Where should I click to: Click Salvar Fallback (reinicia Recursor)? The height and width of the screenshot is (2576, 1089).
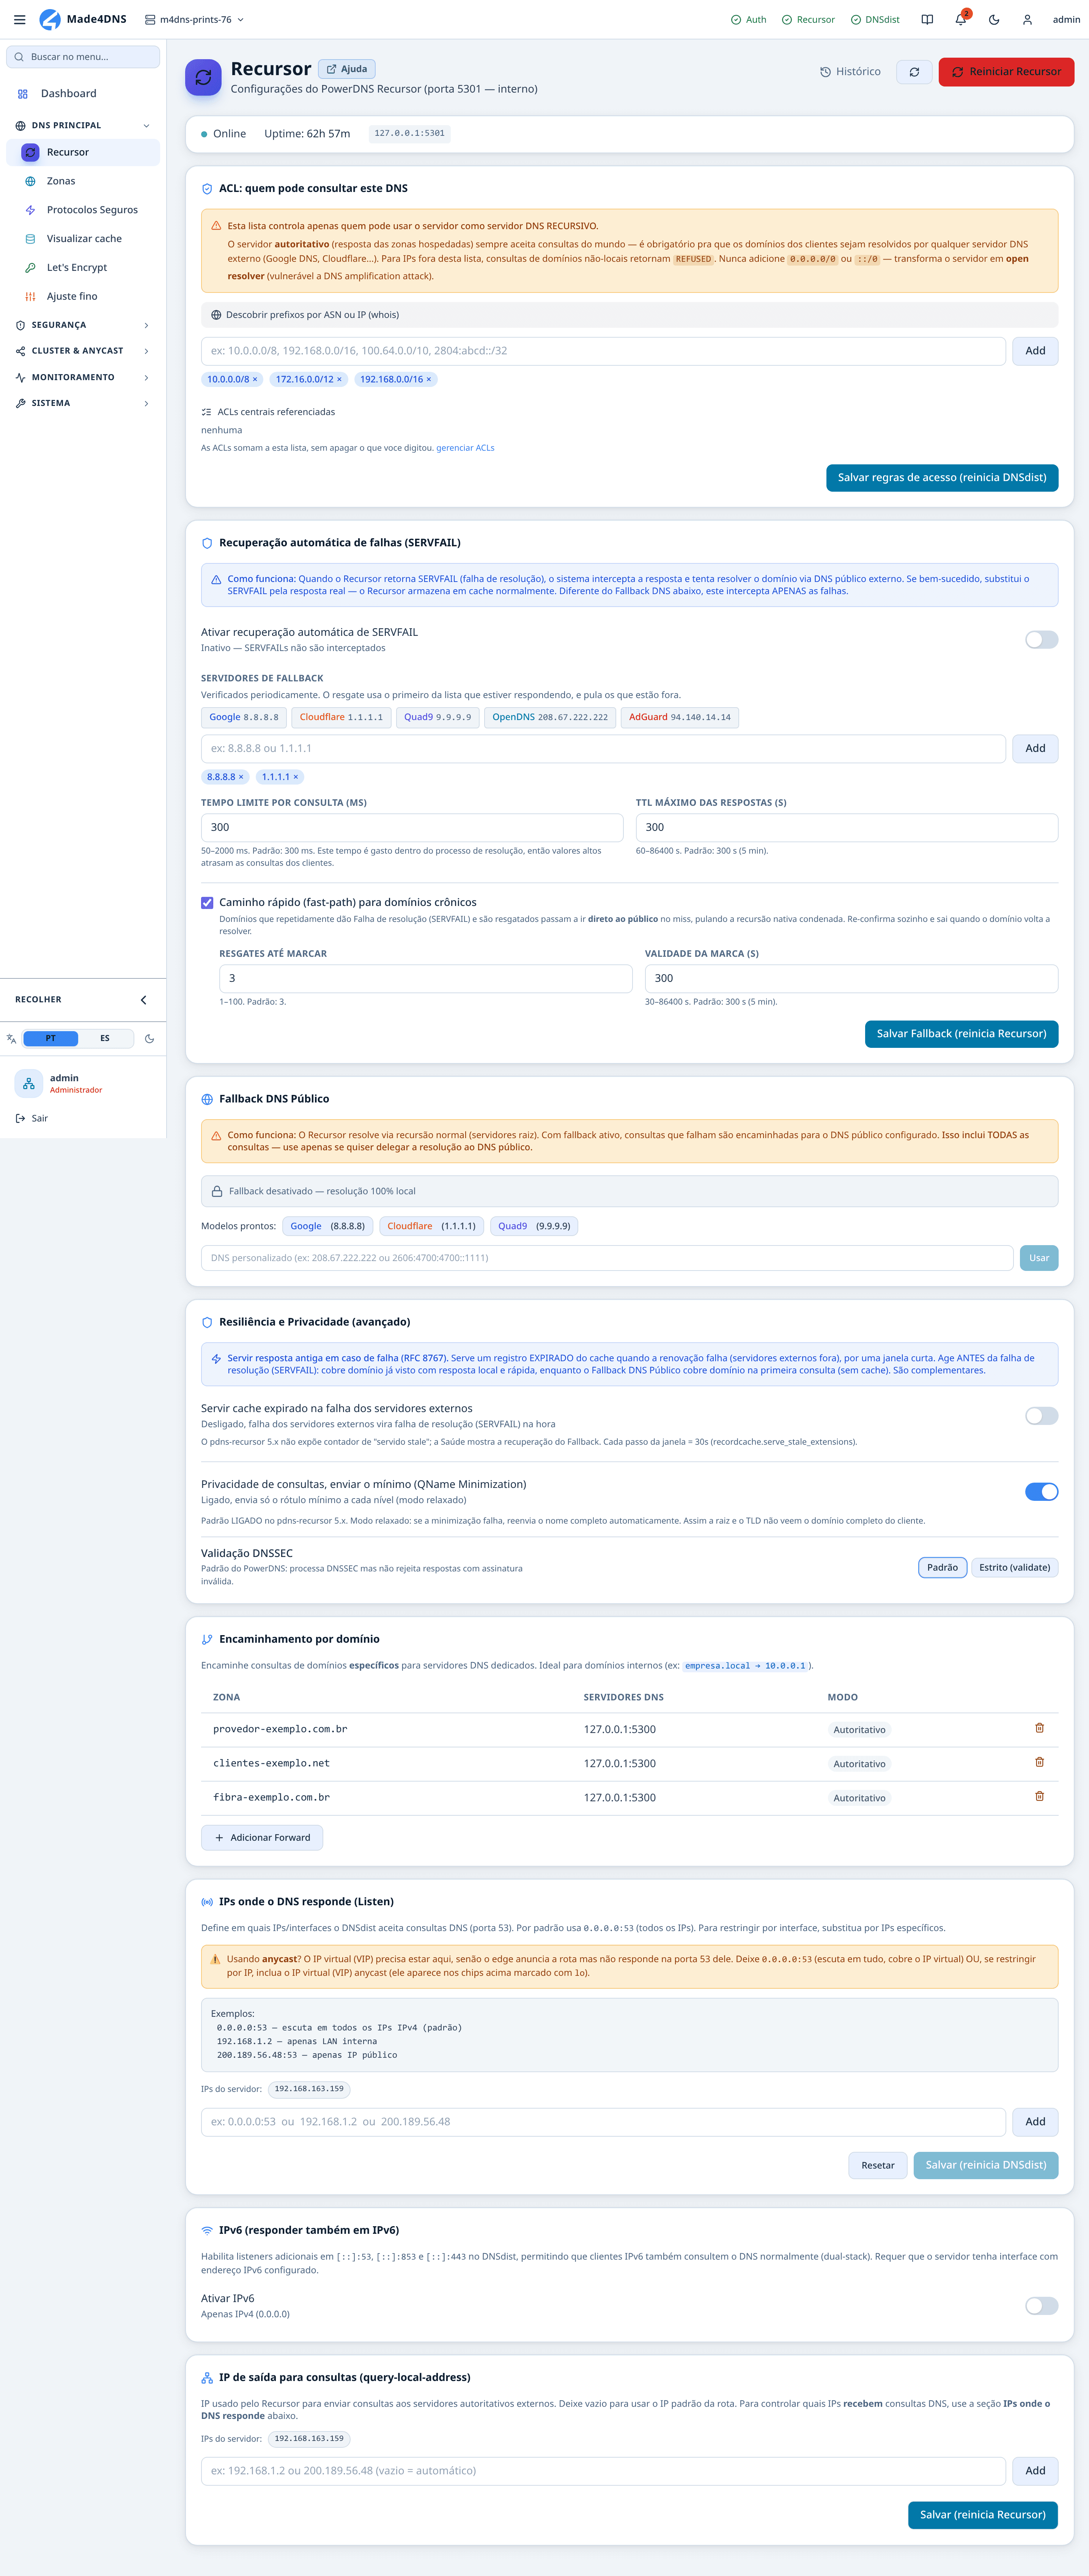961,1034
